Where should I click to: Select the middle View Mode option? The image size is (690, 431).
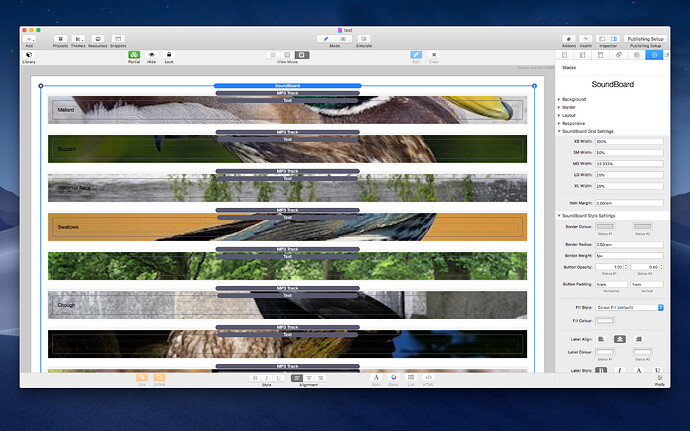click(x=287, y=55)
